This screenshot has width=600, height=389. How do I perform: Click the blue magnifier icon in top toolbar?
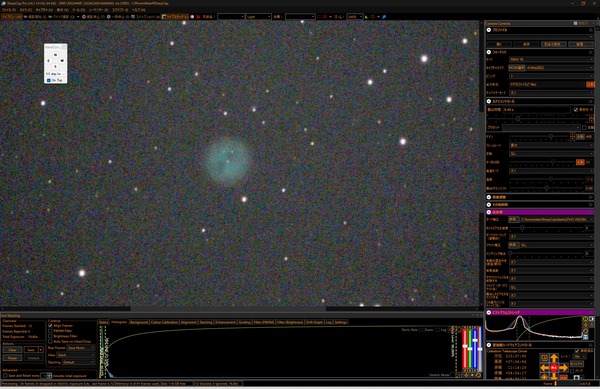tap(384, 17)
